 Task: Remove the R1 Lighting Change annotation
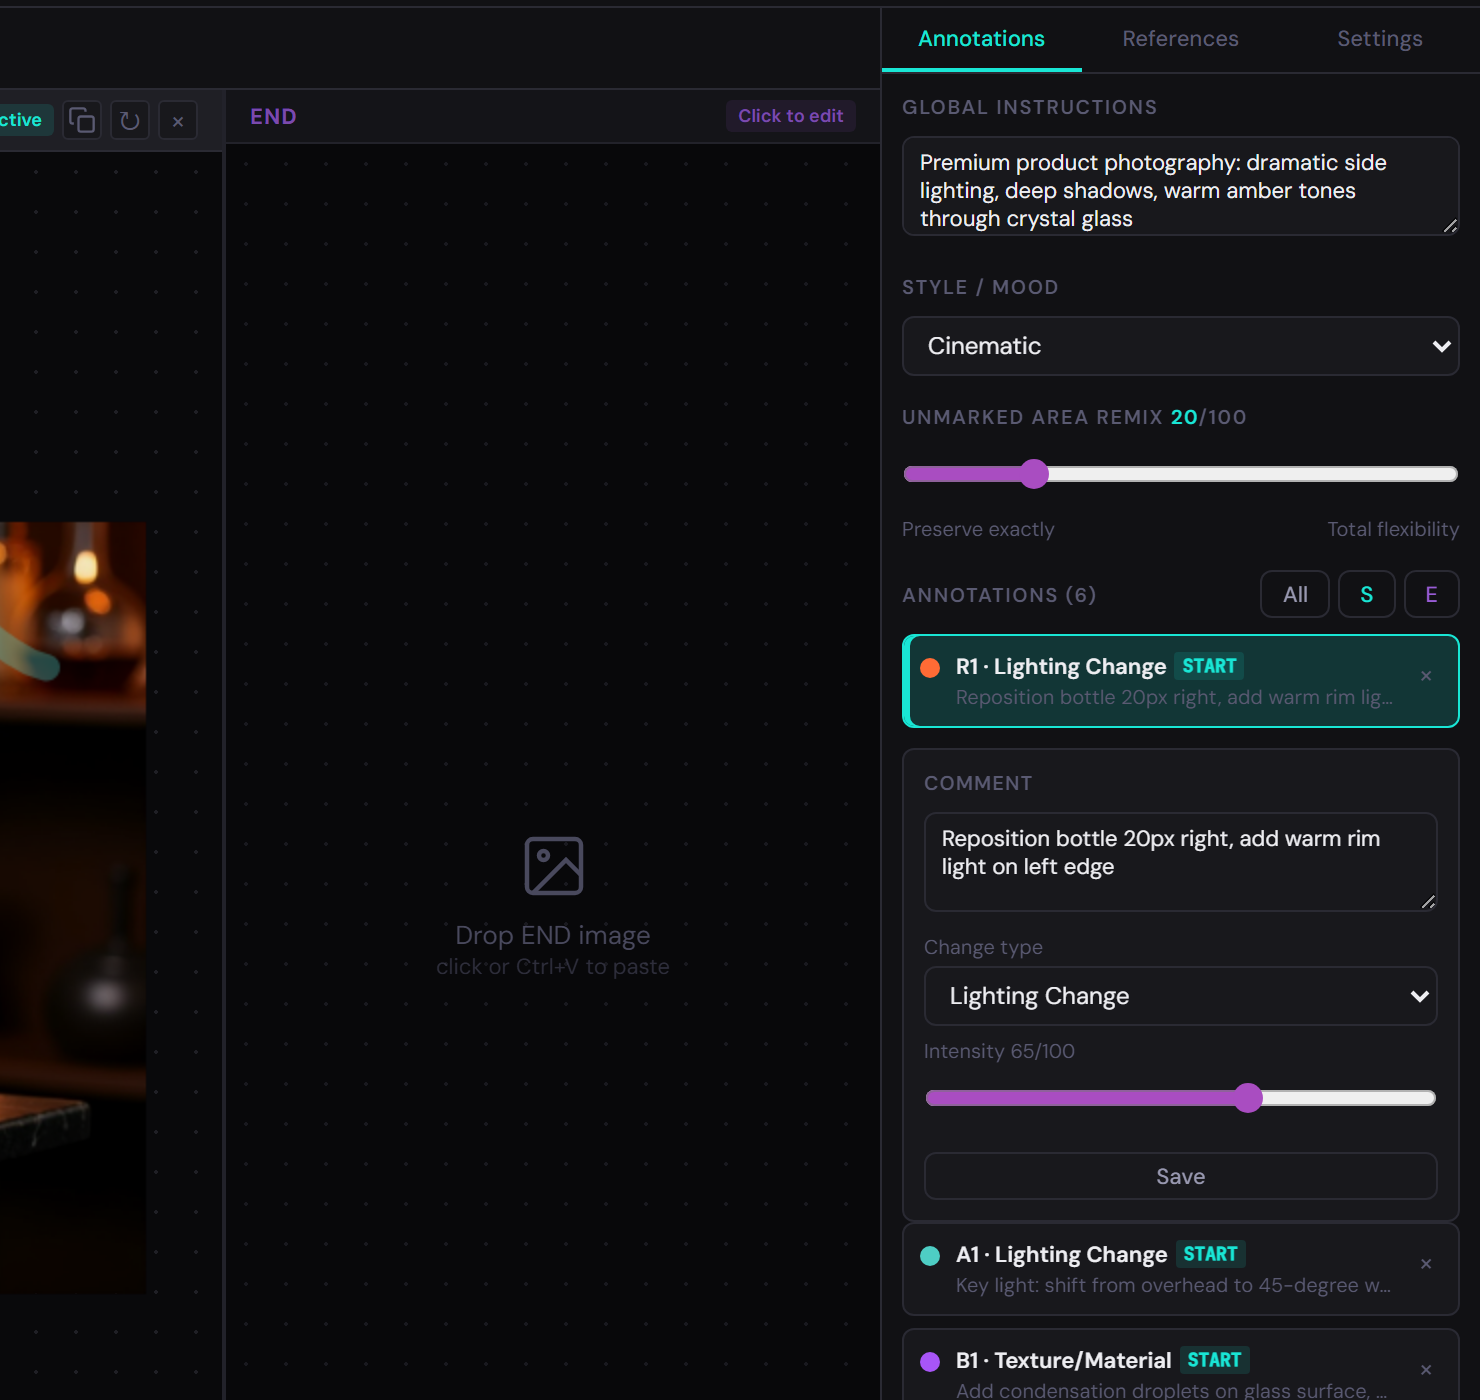[x=1426, y=676]
